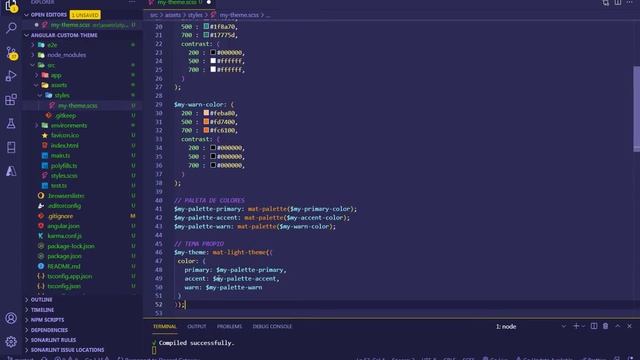Click the editor vertical scrollbar thumb
The width and height of the screenshot is (640, 360).
coord(636,109)
